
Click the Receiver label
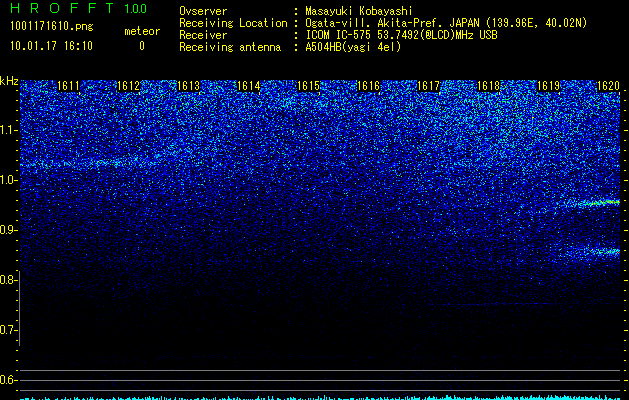coord(203,35)
